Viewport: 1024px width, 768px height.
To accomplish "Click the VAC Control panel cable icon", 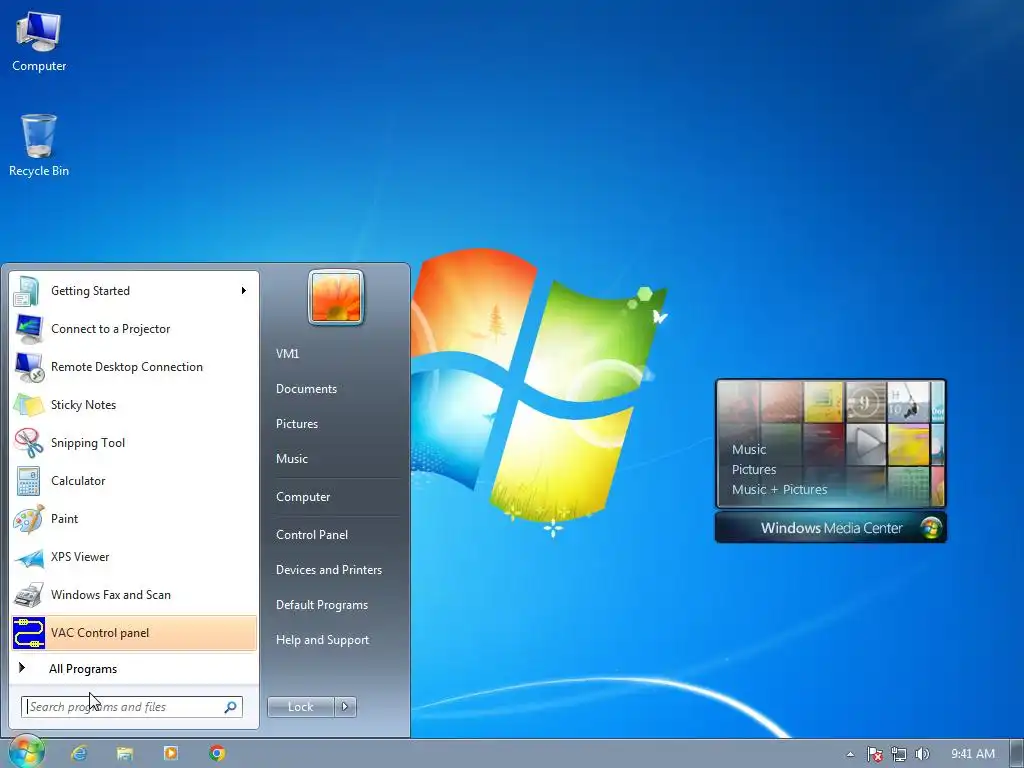I will 29,633.
